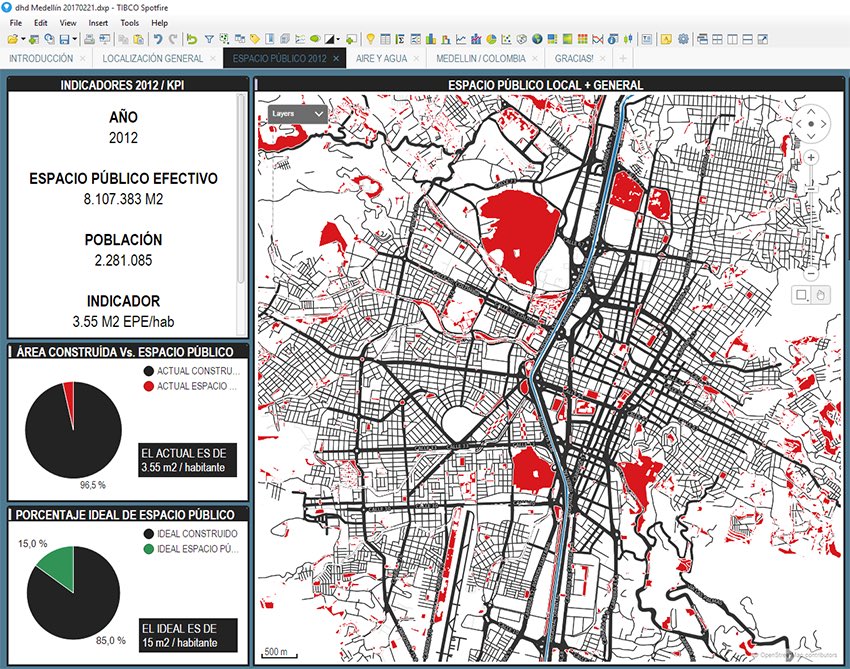
Task: Expand the Open file dropdown arrow
Action: (23, 39)
